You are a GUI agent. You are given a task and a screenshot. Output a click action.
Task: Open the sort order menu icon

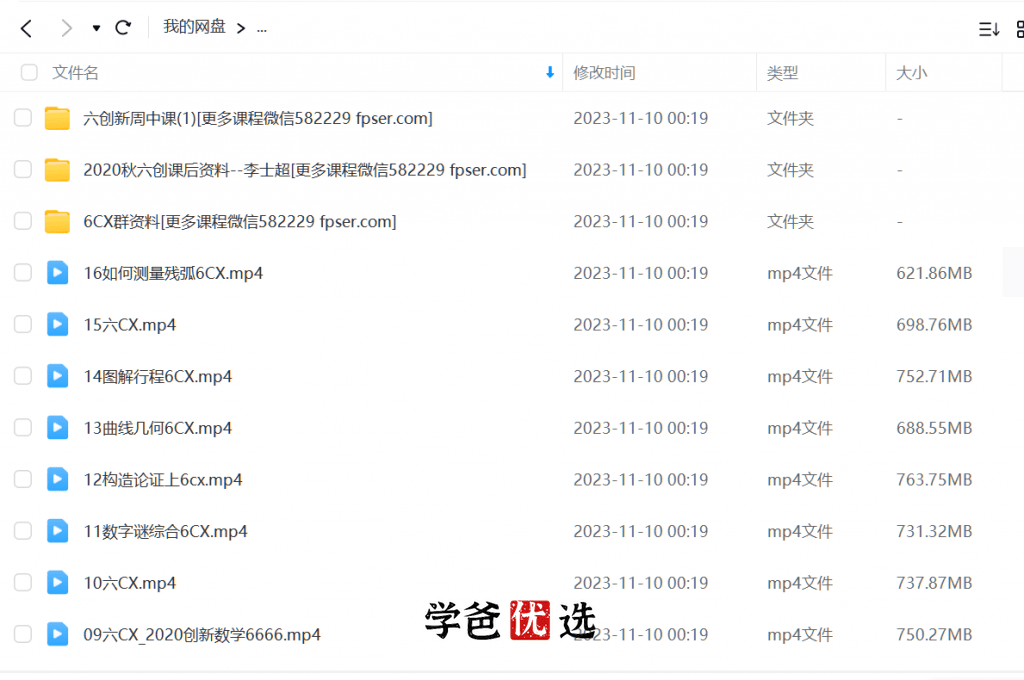click(989, 29)
